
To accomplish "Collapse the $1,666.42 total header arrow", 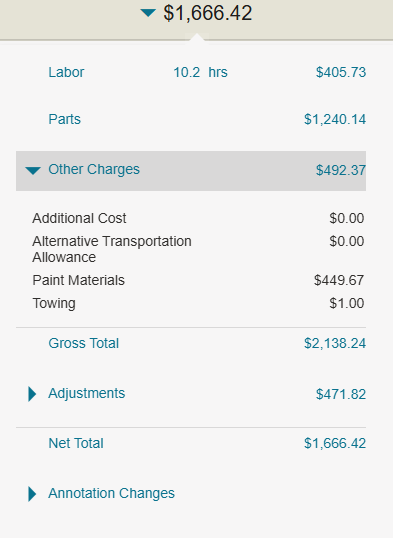I will (x=148, y=13).
